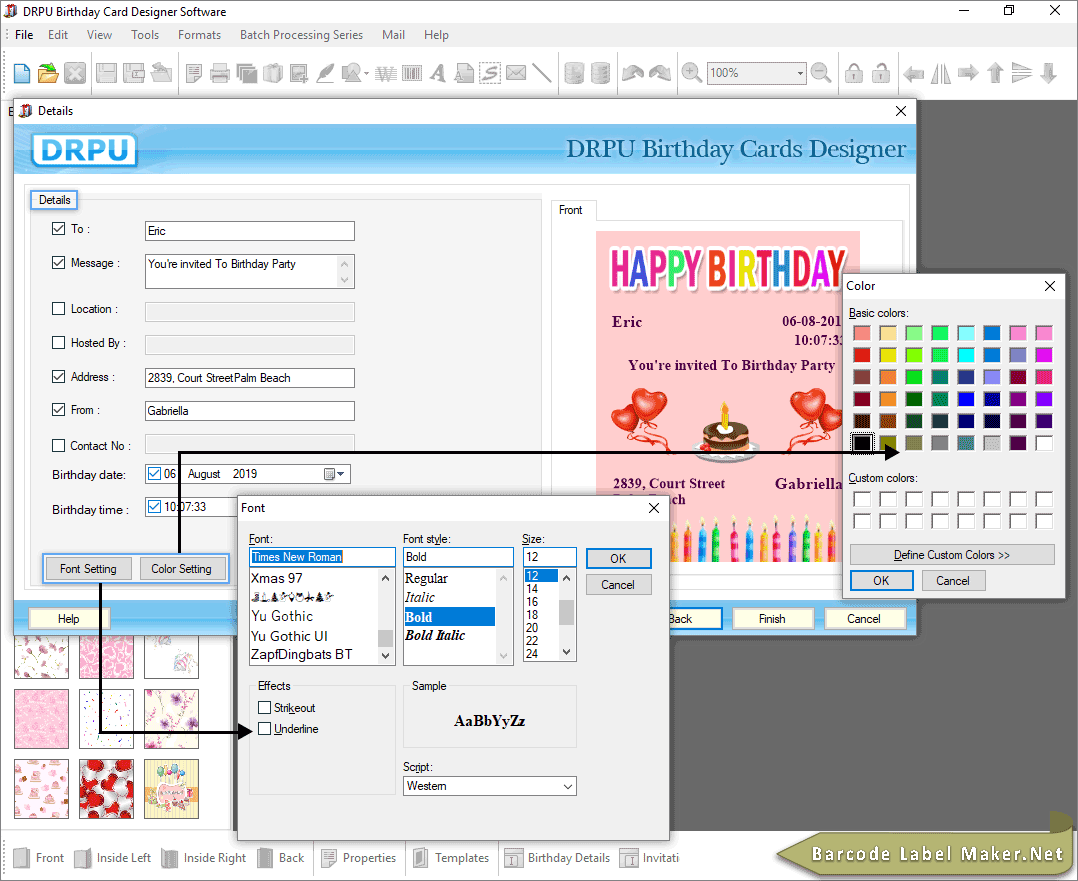This screenshot has width=1078, height=881.
Task: Open the zoom 100% dropdown
Action: tap(800, 73)
